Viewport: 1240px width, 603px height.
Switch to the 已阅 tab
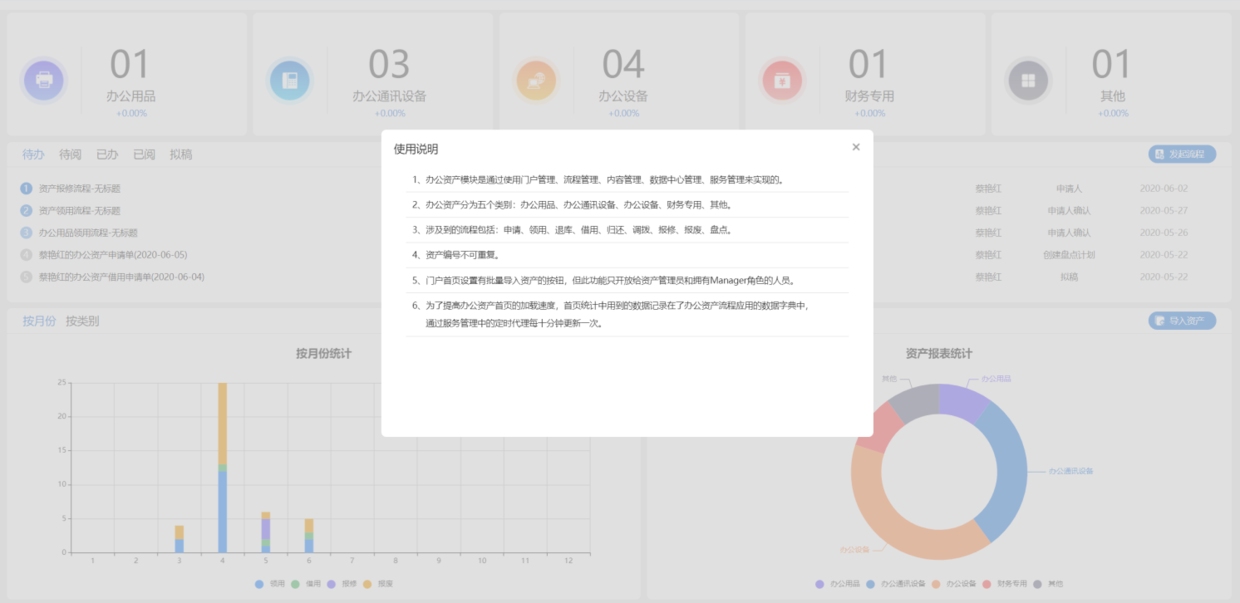coord(144,154)
